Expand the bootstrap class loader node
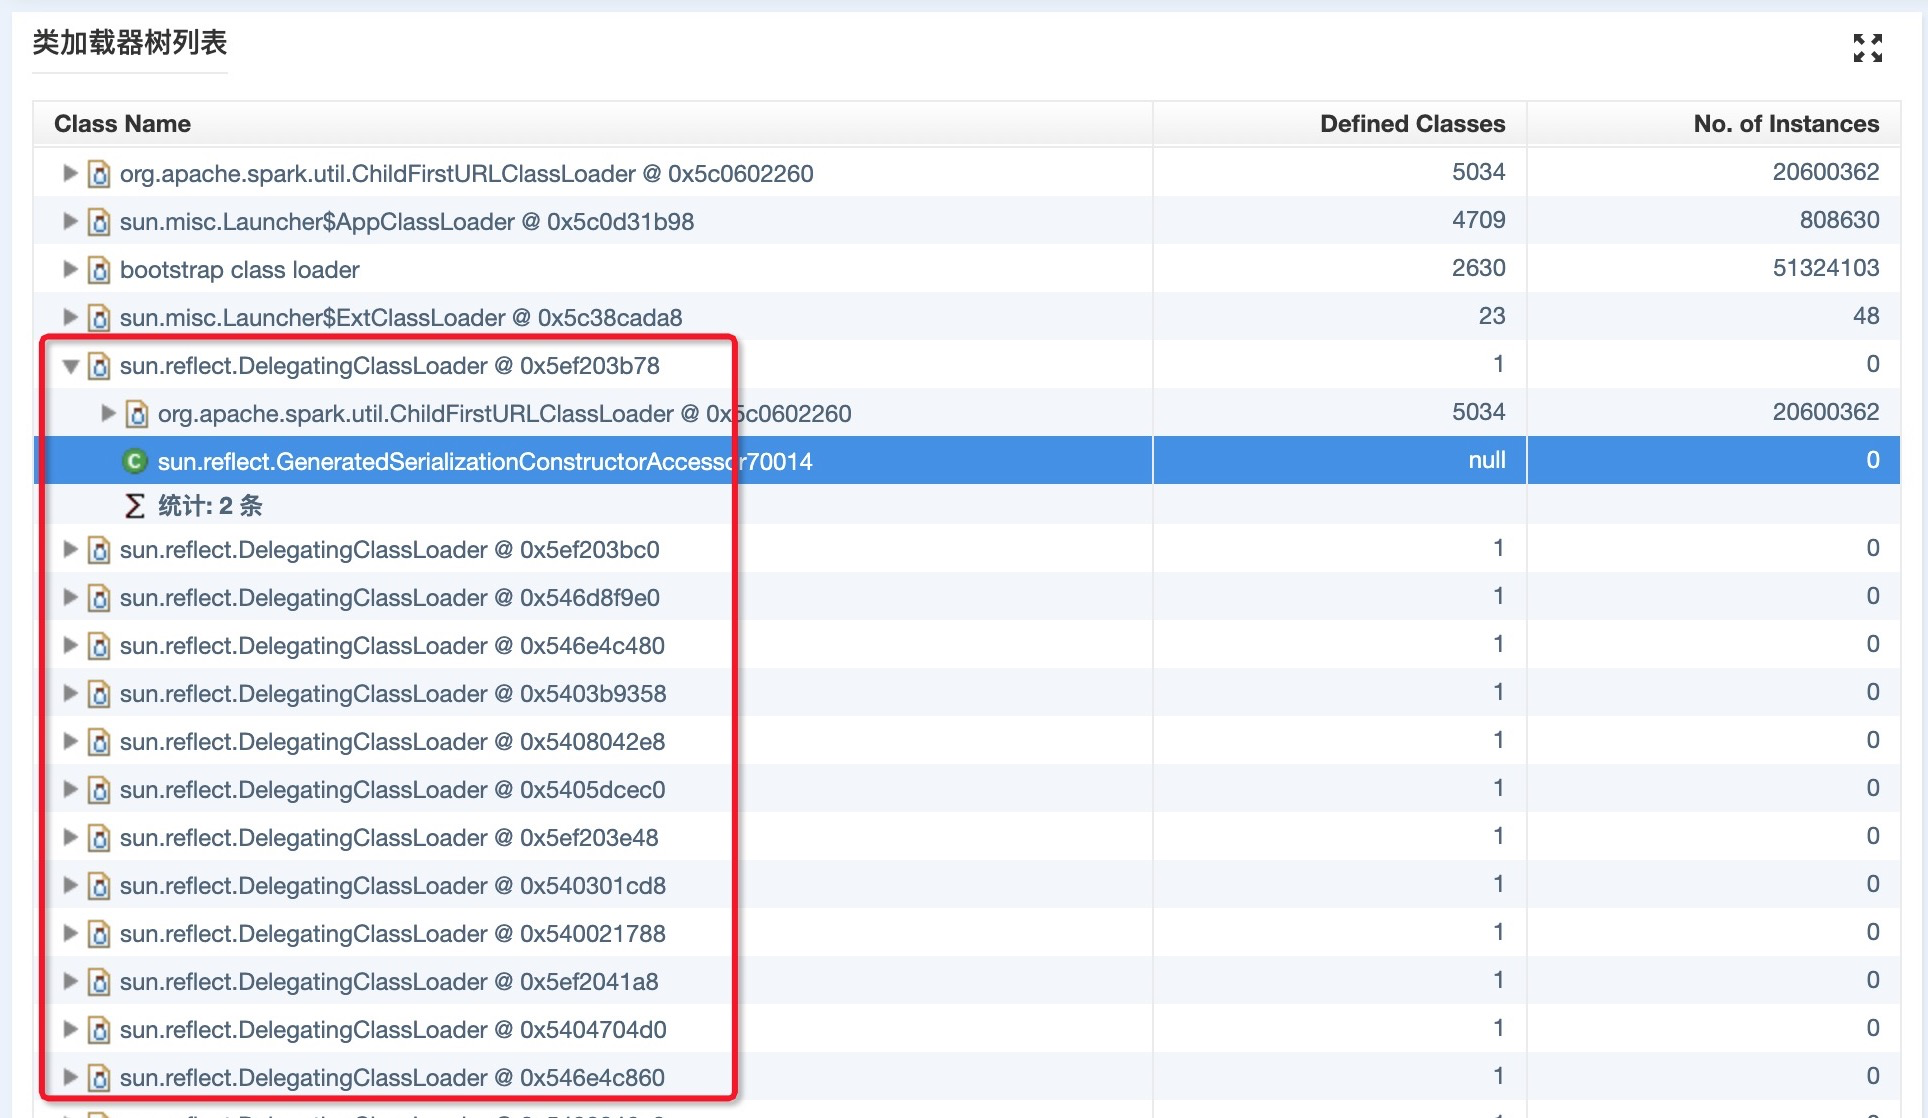This screenshot has height=1118, width=1928. [70, 269]
